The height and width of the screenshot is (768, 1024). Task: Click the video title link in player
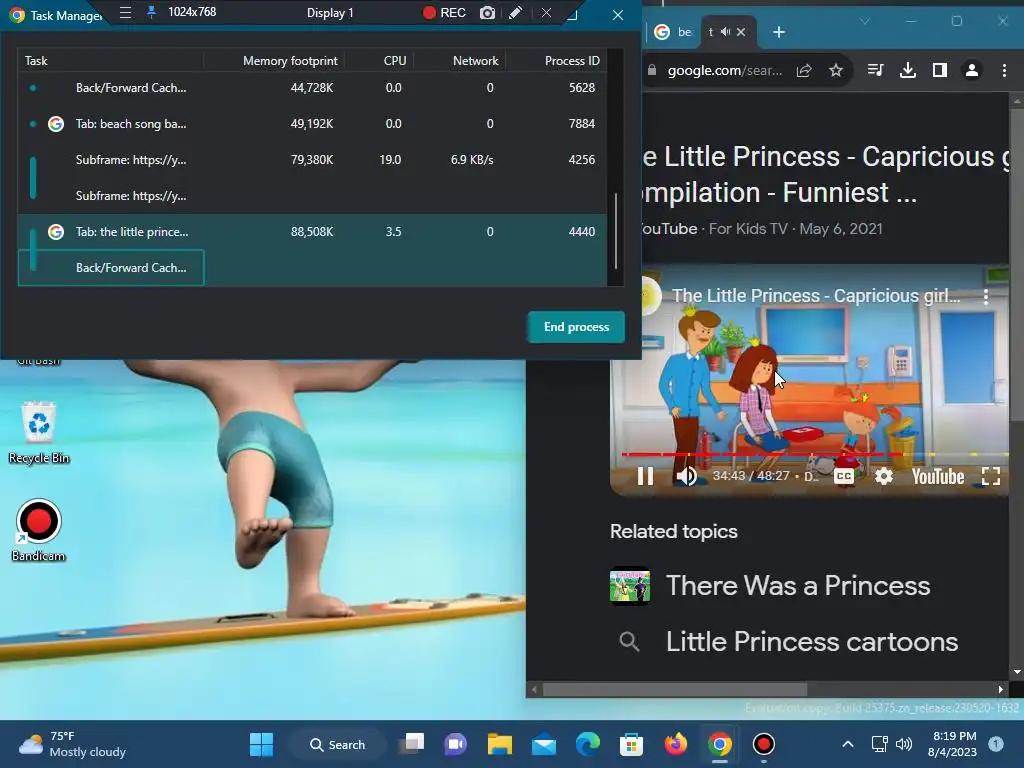[816, 296]
